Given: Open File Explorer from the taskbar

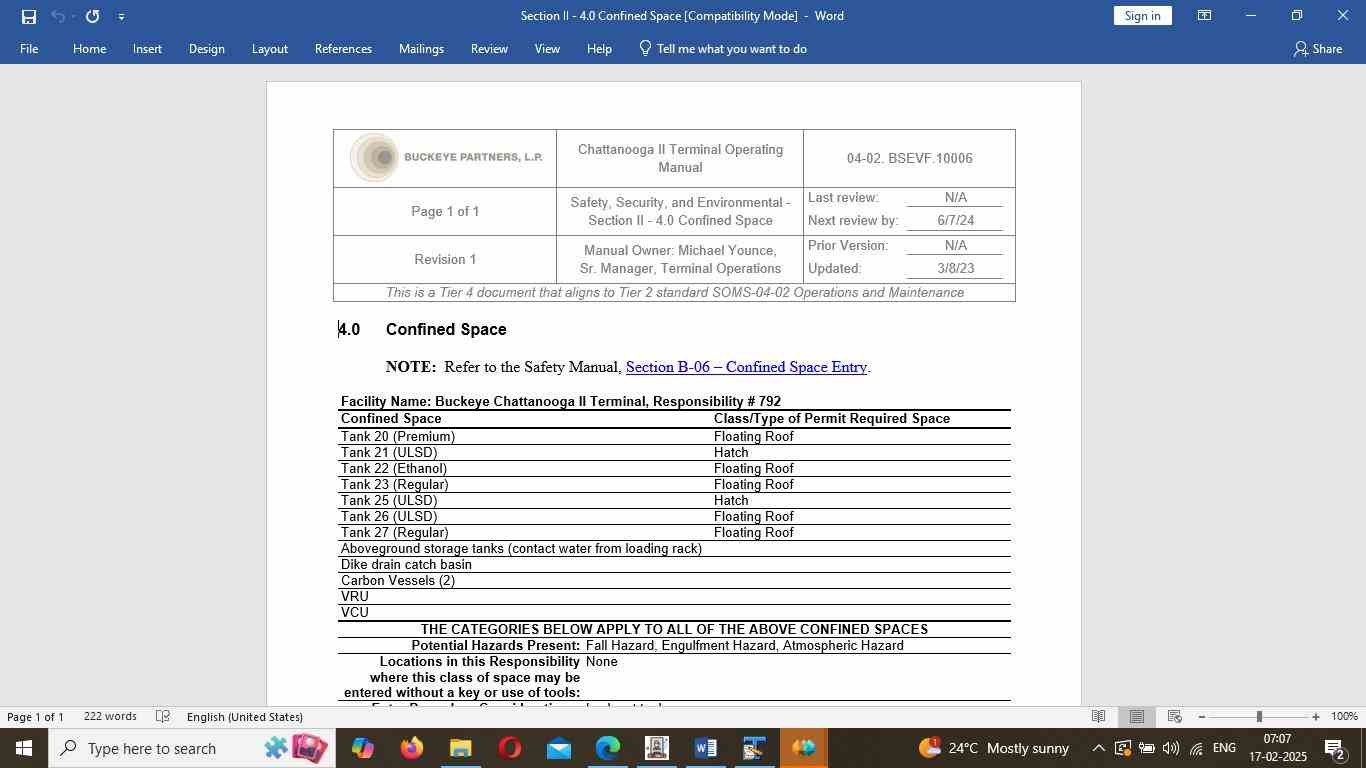Looking at the screenshot, I should tap(460, 748).
